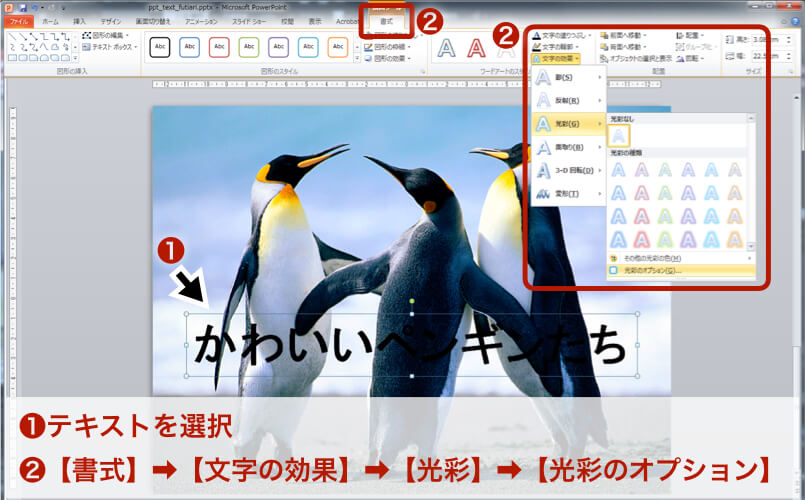This screenshot has width=805, height=500.
Task: Apply the black outlined Abc shape style
Action: coord(160,47)
